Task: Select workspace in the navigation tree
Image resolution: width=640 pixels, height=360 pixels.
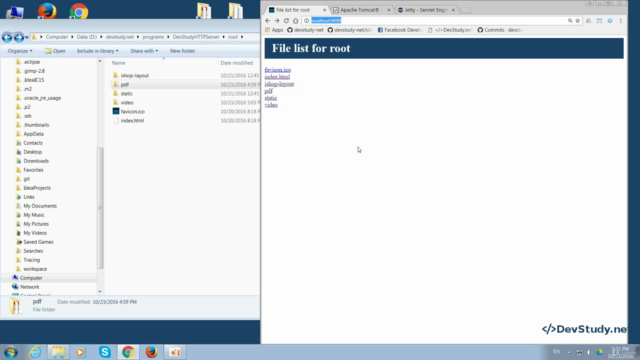Action: [35, 269]
